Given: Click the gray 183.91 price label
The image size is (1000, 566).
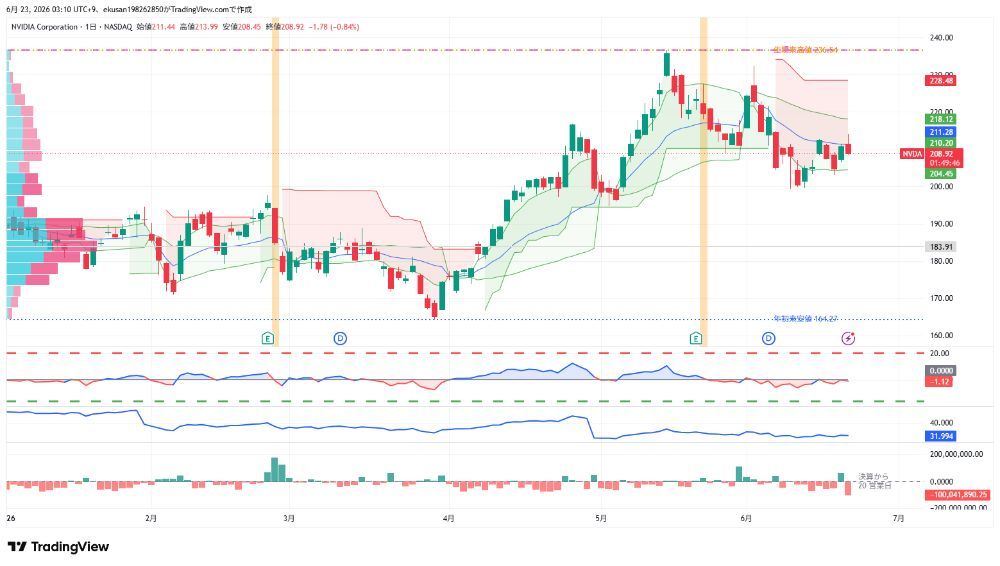Looking at the screenshot, I should click(x=941, y=247).
